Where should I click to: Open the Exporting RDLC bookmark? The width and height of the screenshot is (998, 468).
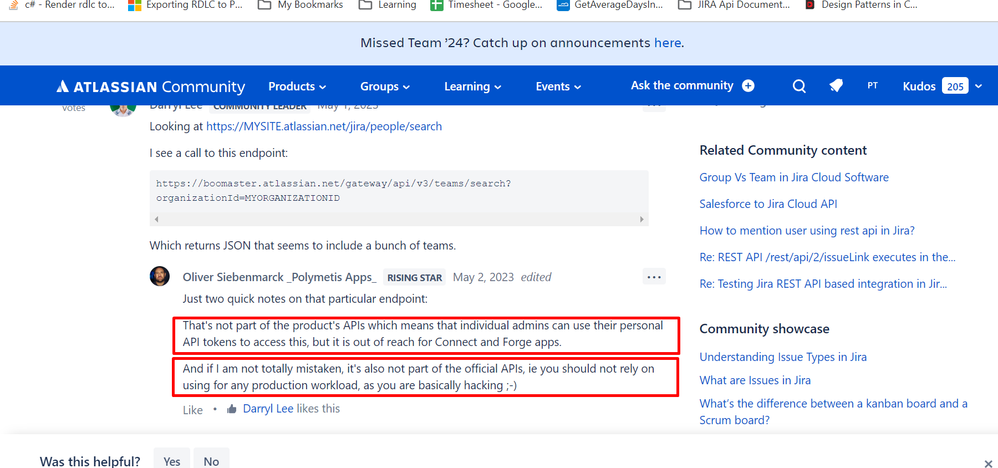[x=185, y=5]
